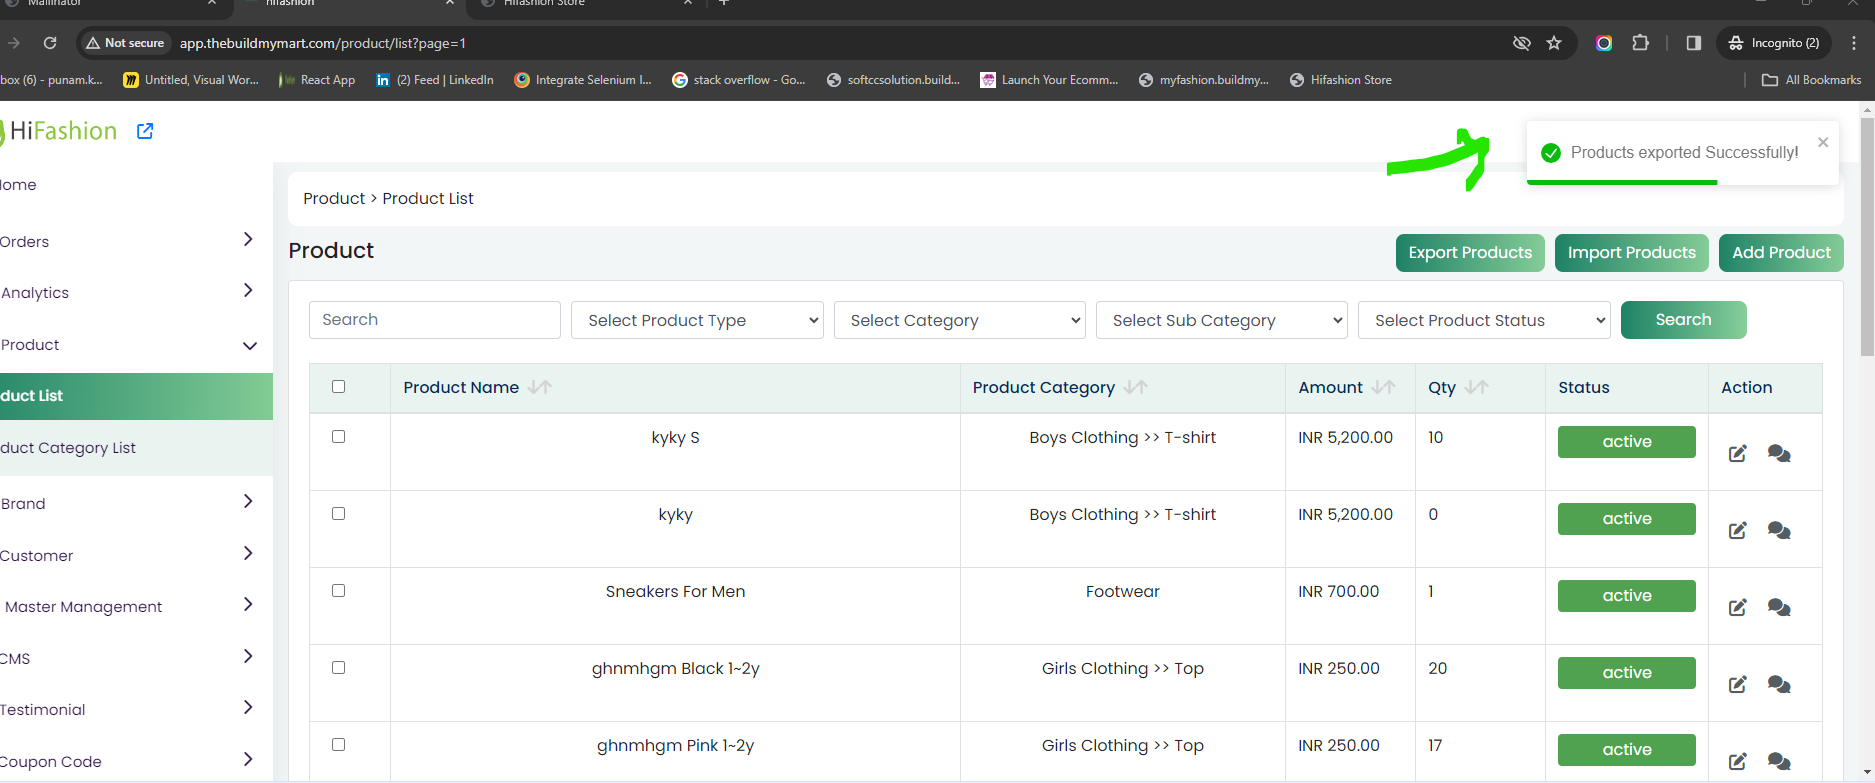Click the Export Products button
This screenshot has height=783, width=1875.
tap(1470, 253)
